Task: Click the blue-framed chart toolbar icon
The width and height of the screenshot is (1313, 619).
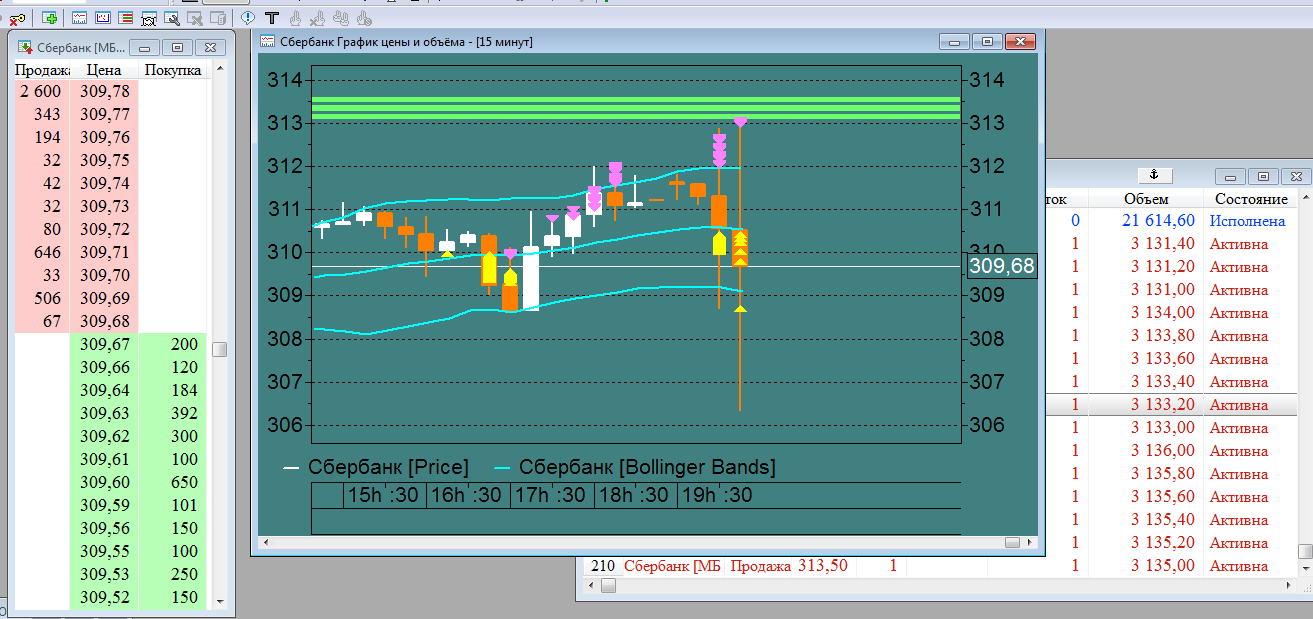Action: (x=103, y=18)
